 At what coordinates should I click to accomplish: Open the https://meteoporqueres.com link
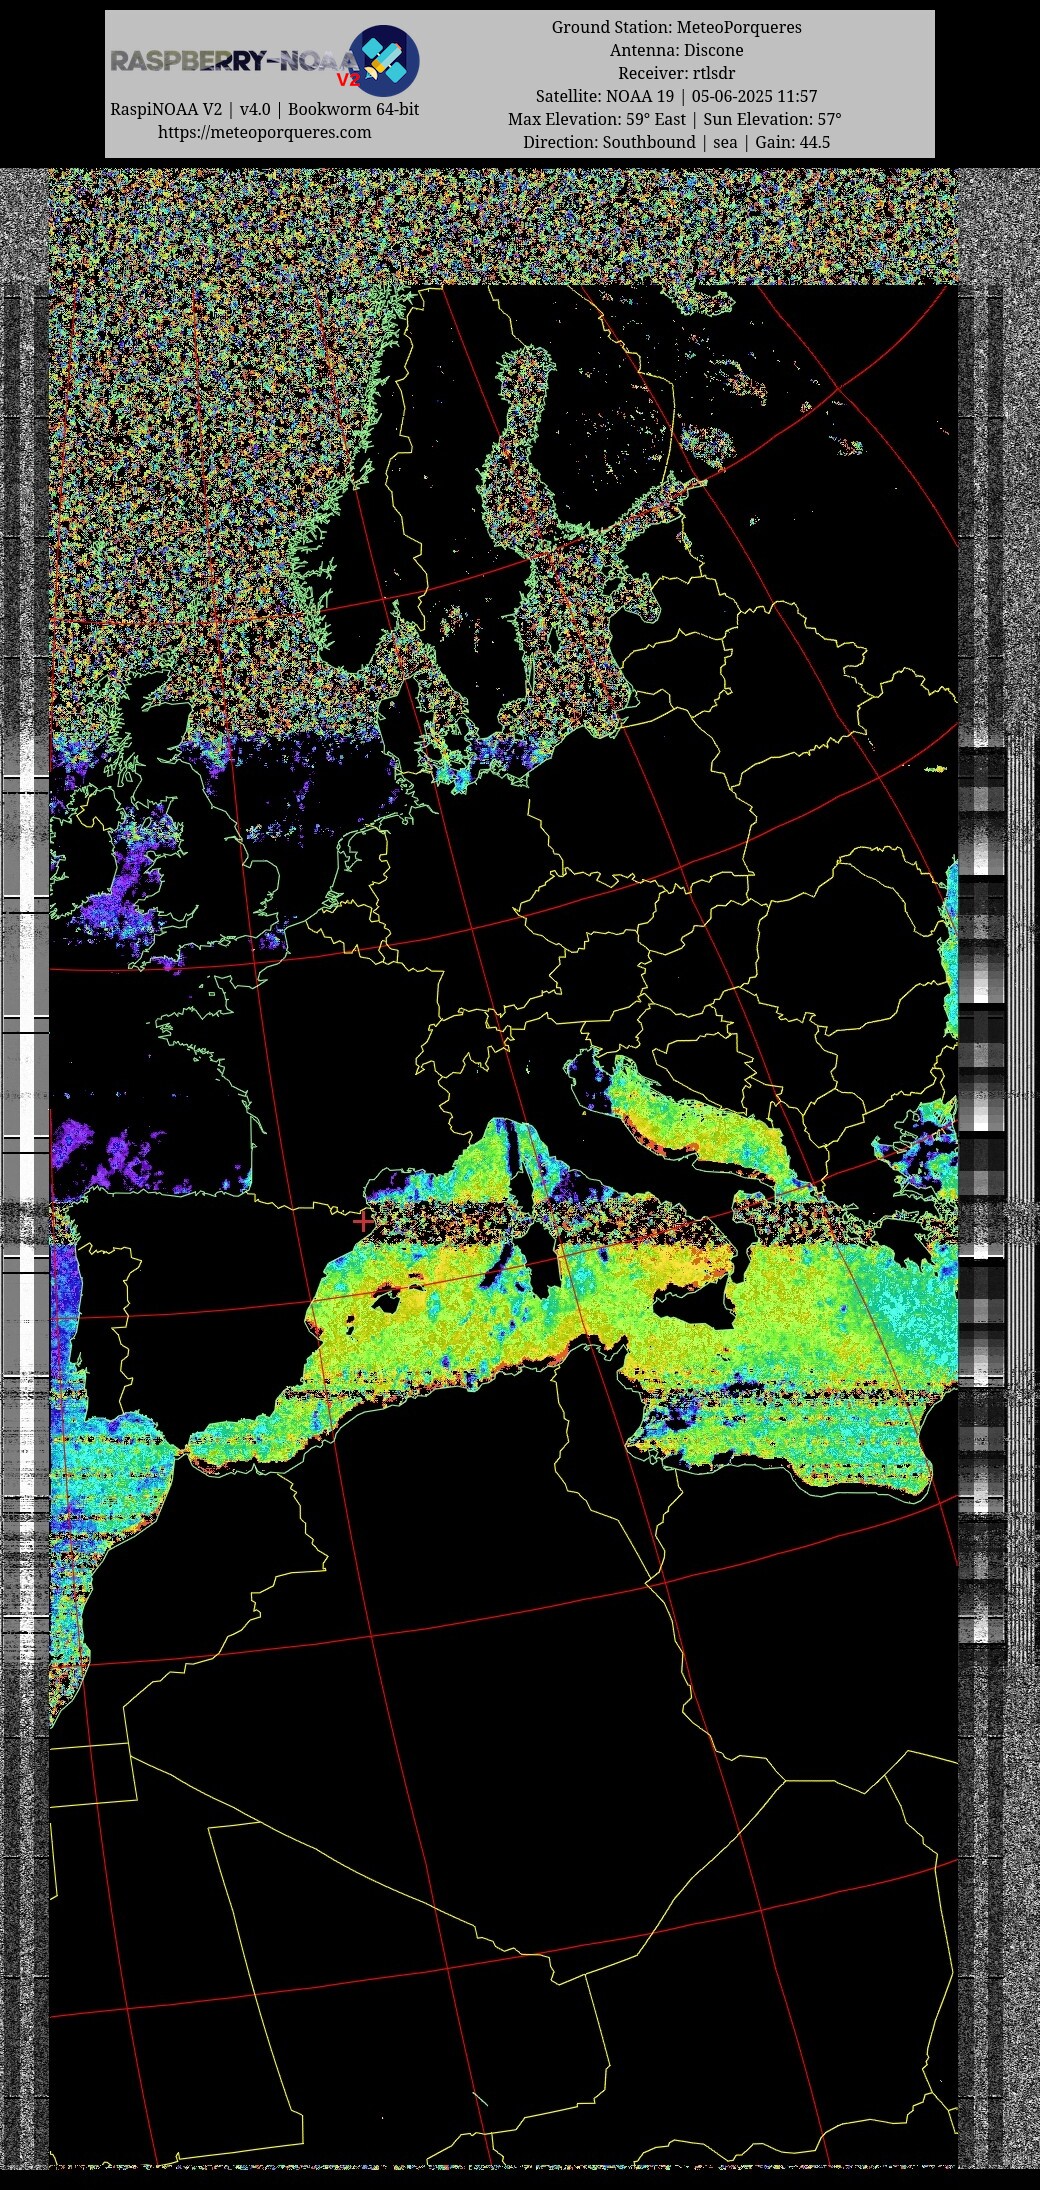(264, 132)
